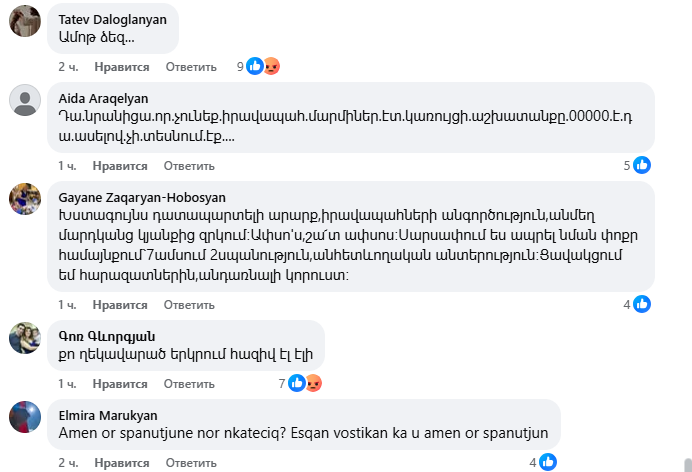Open Elmira Marukyan's profile name link
The height and width of the screenshot is (472, 692).
tap(108, 415)
